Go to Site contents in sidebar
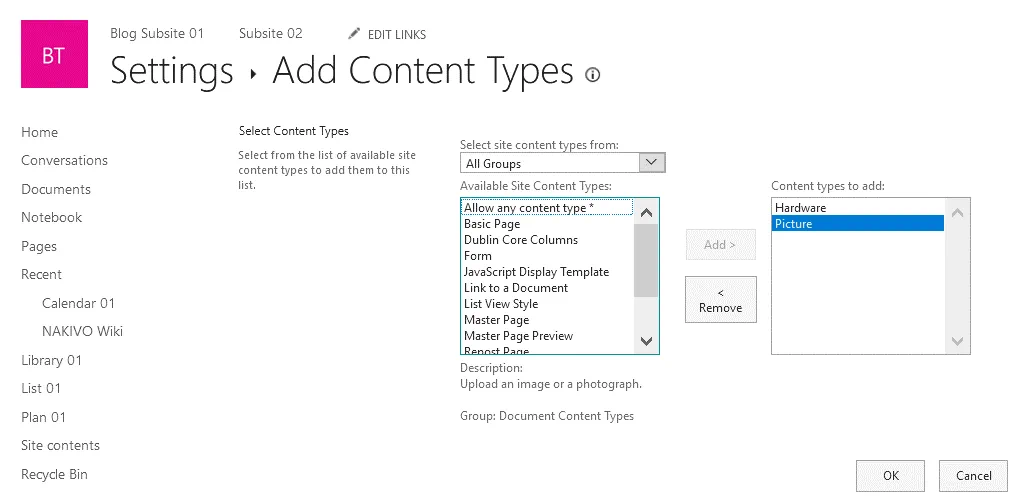Image resolution: width=1012 pixels, height=498 pixels. tap(61, 446)
